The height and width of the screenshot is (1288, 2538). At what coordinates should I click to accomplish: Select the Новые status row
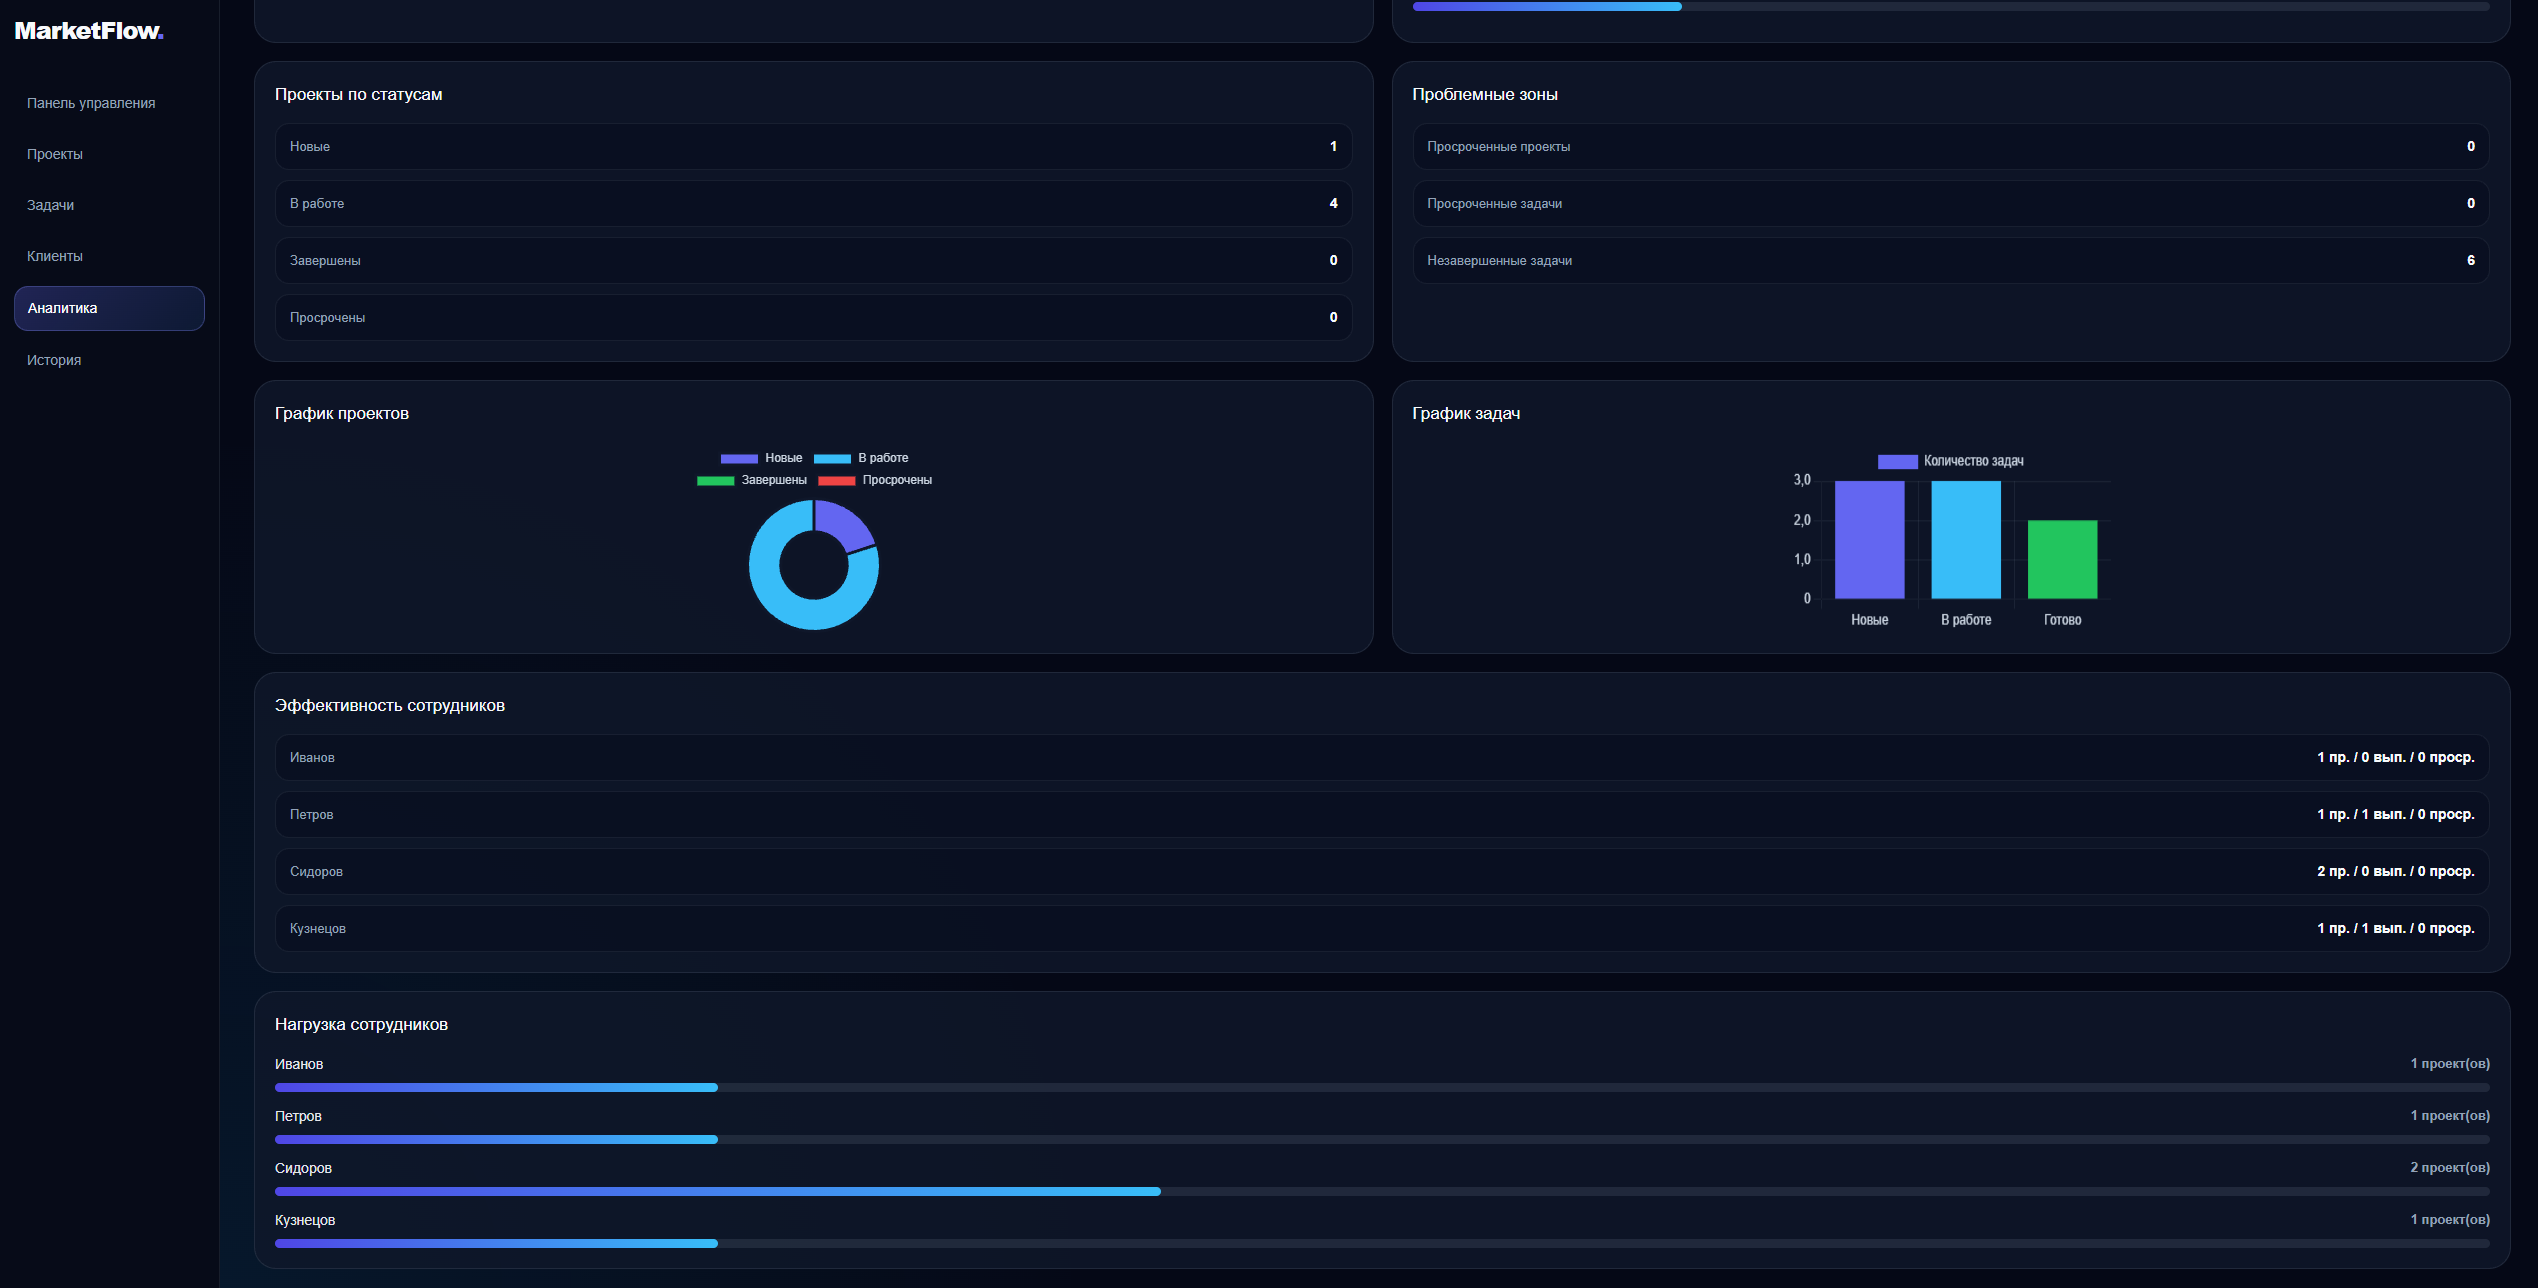click(x=813, y=147)
